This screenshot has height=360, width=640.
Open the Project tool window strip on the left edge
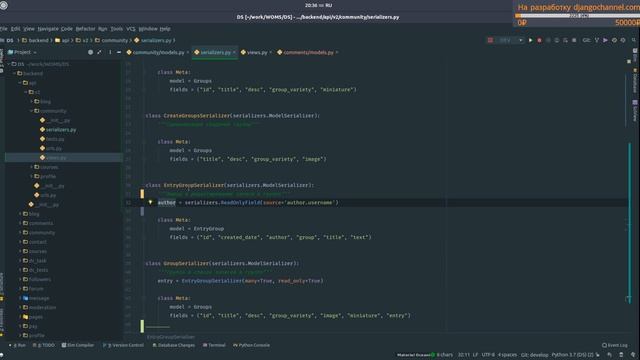point(2,60)
